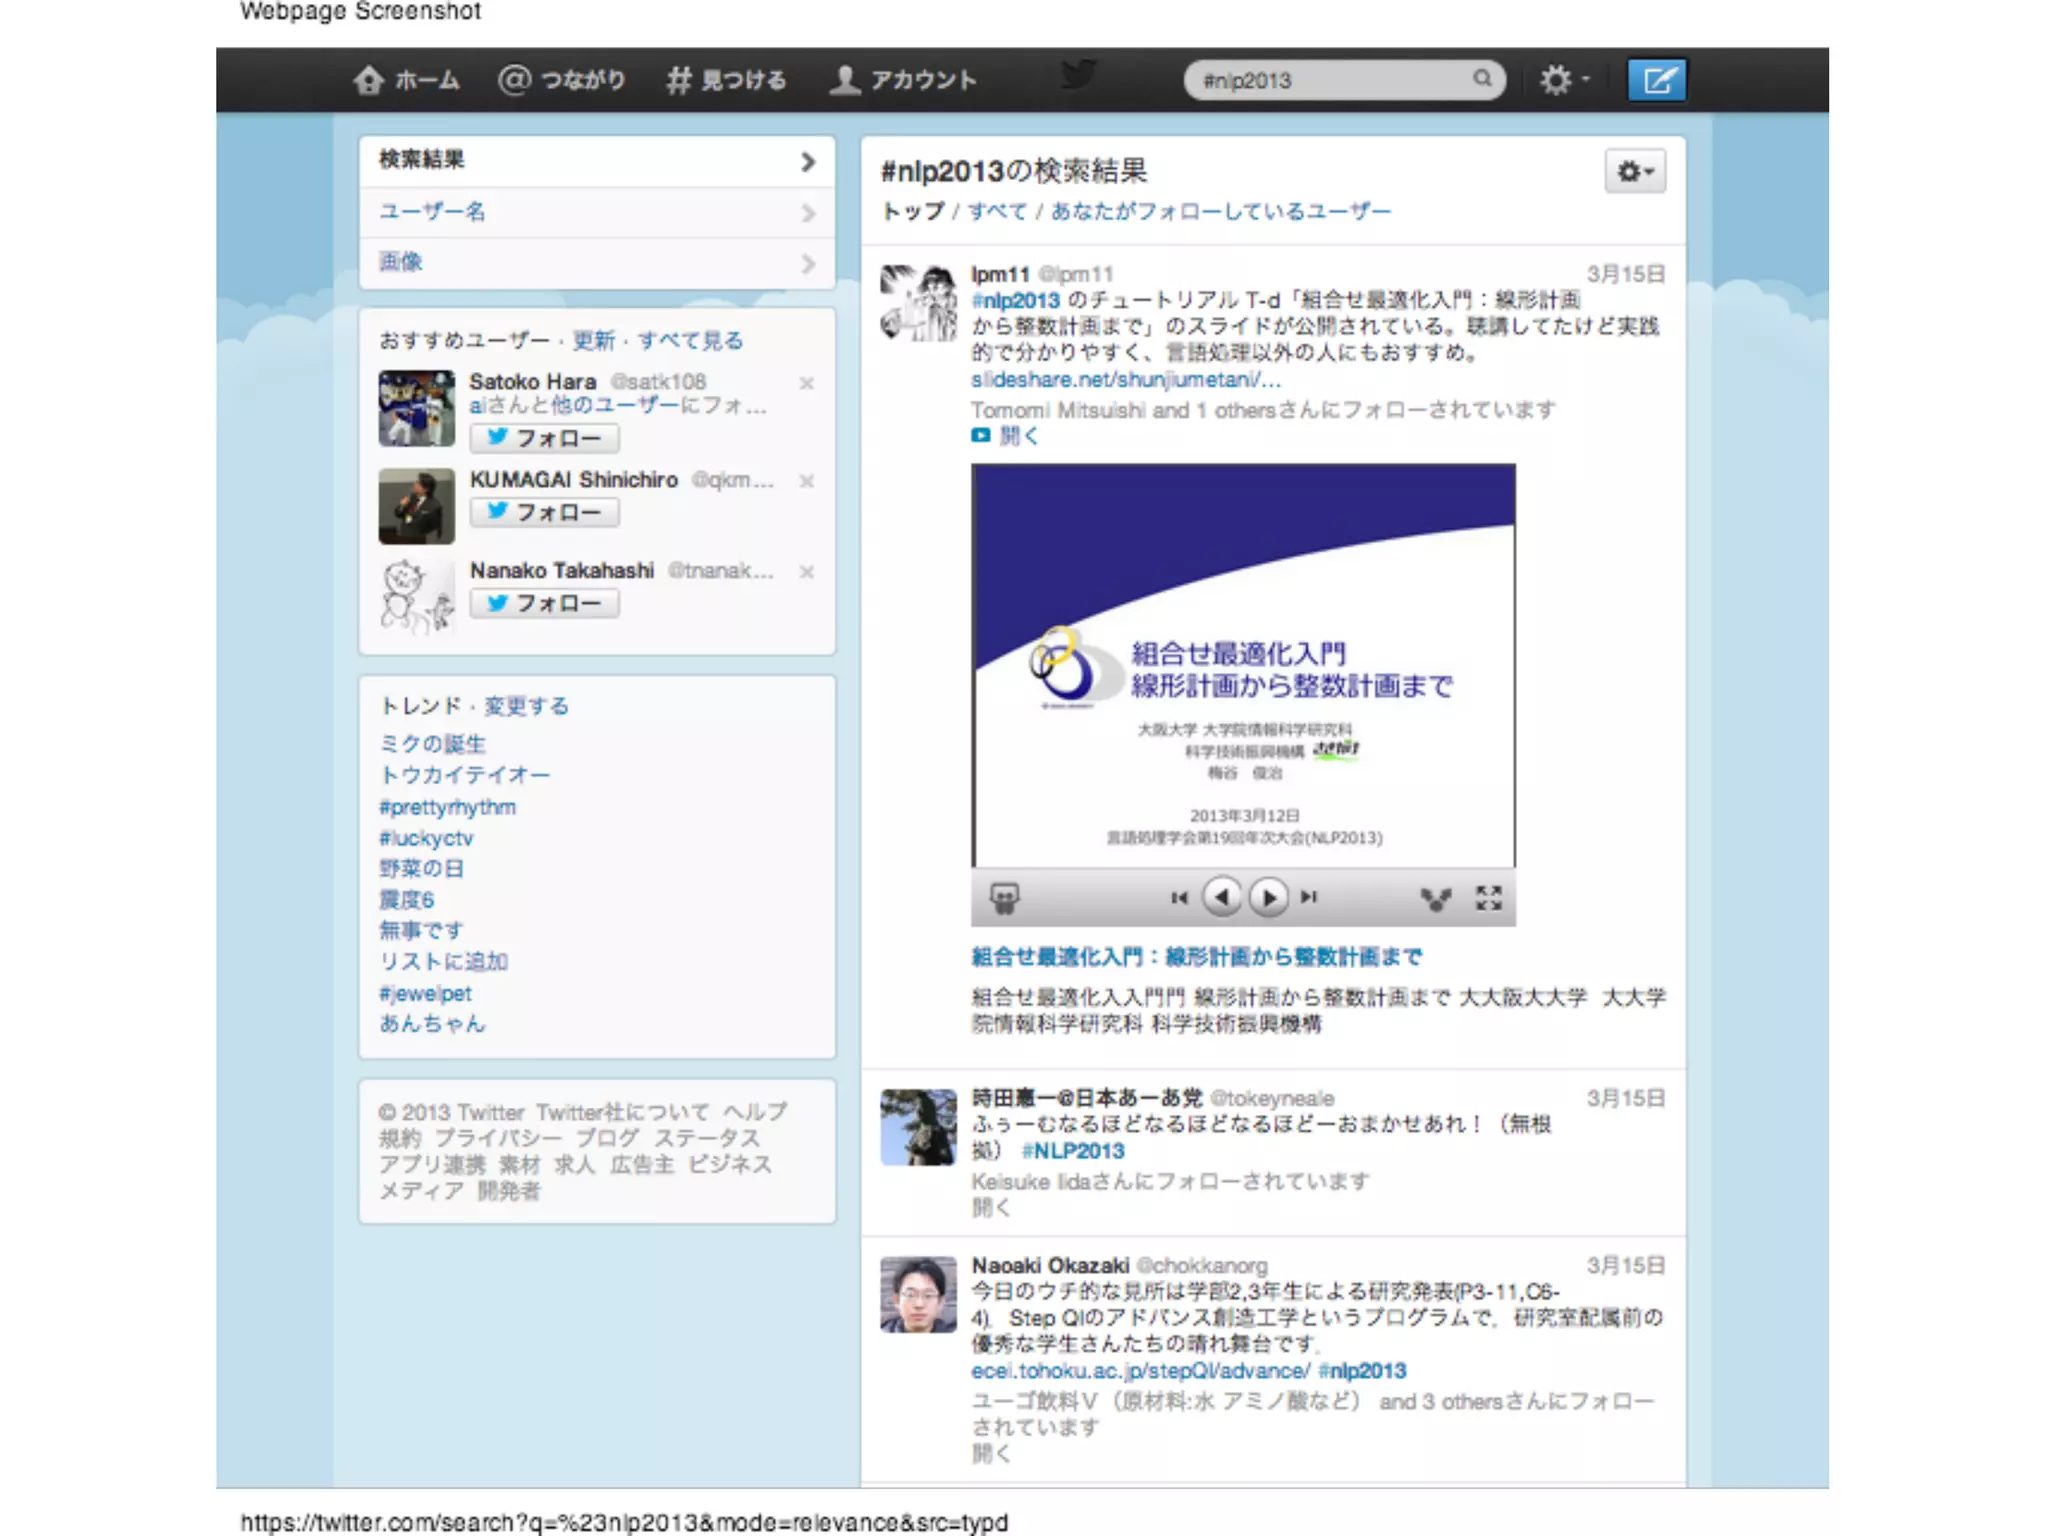Play next slide in the player

[1268, 897]
